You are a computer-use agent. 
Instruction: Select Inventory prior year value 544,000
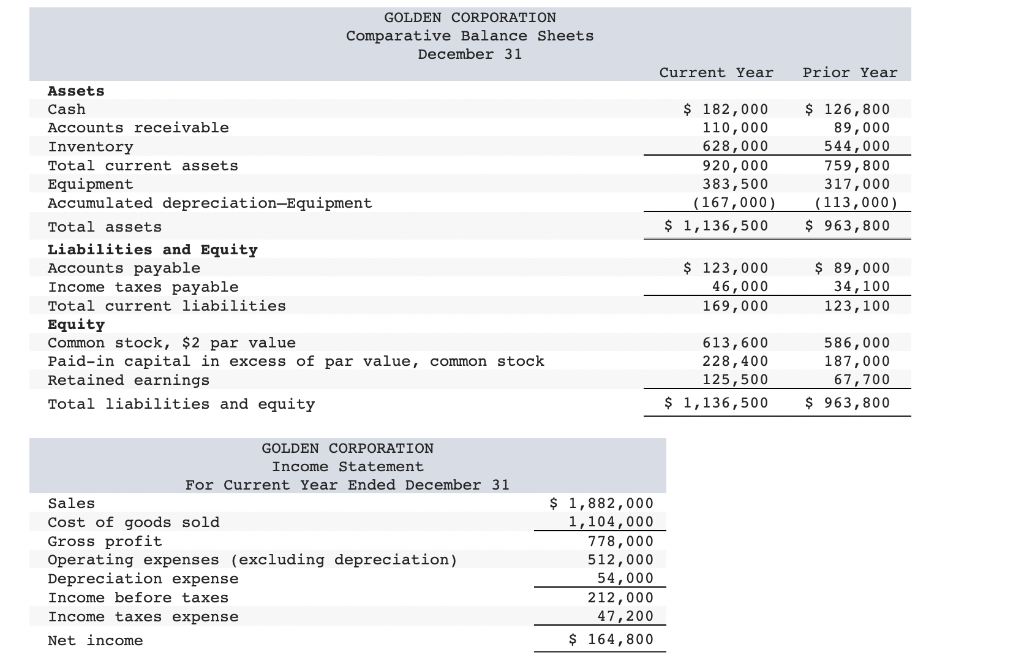[857, 146]
